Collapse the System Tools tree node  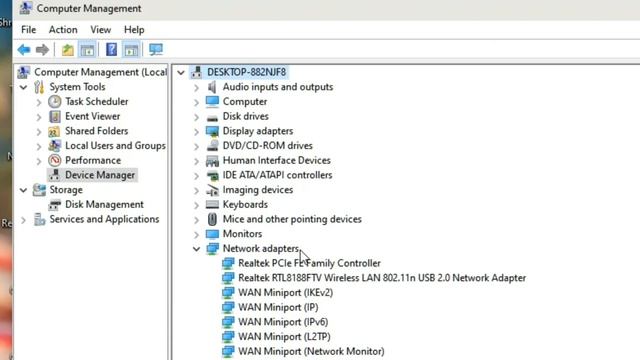pyautogui.click(x=24, y=87)
